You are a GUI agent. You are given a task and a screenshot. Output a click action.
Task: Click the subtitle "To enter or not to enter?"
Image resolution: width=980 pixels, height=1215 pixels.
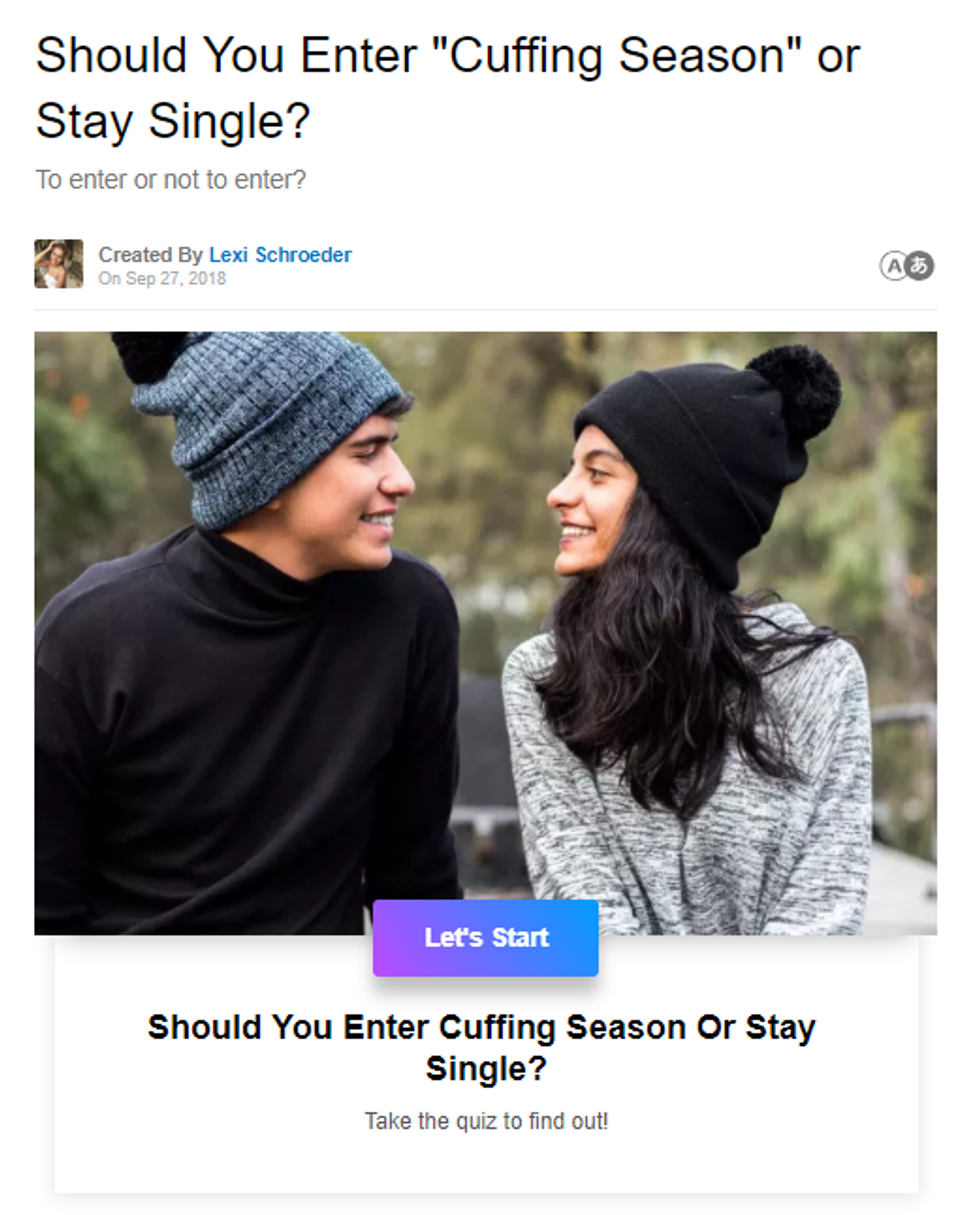tap(170, 180)
